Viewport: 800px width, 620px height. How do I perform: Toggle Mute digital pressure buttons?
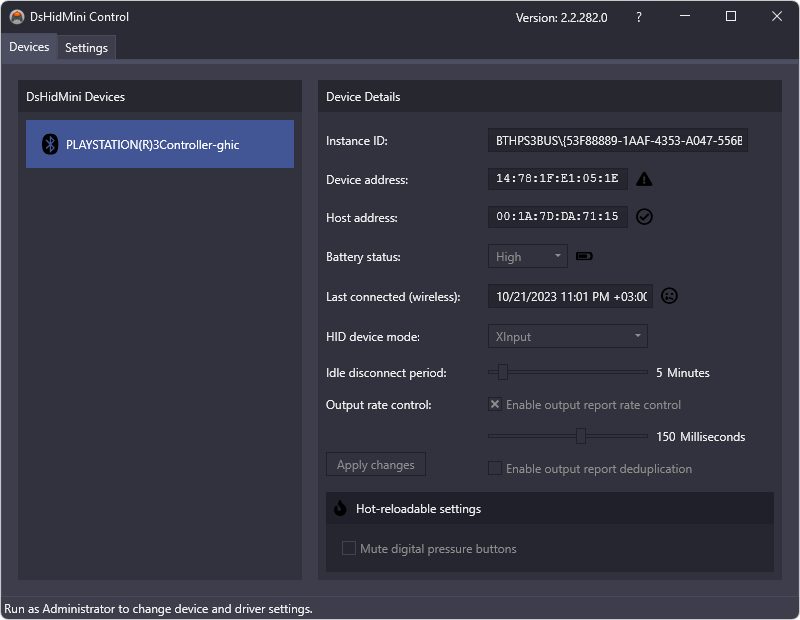coord(429,549)
